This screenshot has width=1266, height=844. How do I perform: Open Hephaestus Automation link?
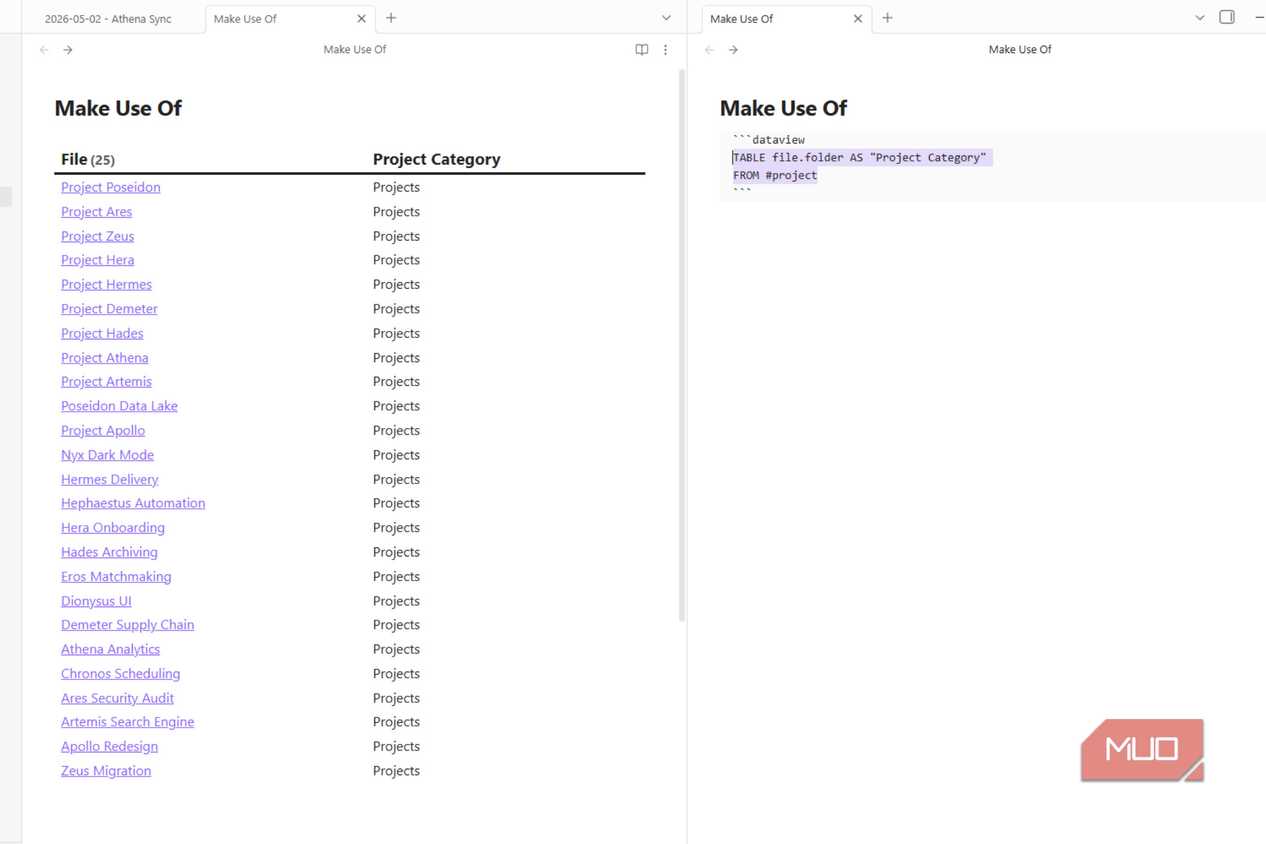click(133, 503)
